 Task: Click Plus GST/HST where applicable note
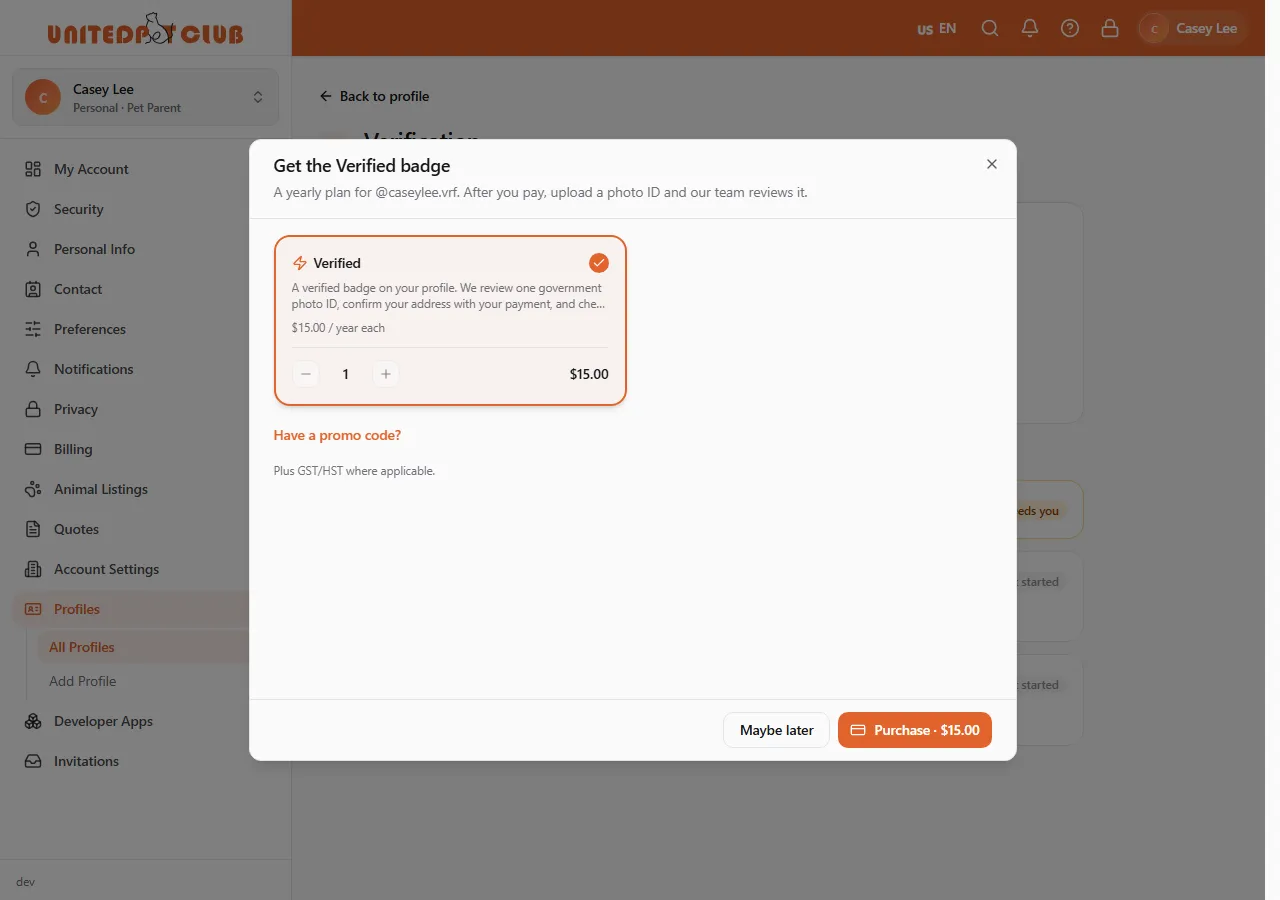point(354,470)
